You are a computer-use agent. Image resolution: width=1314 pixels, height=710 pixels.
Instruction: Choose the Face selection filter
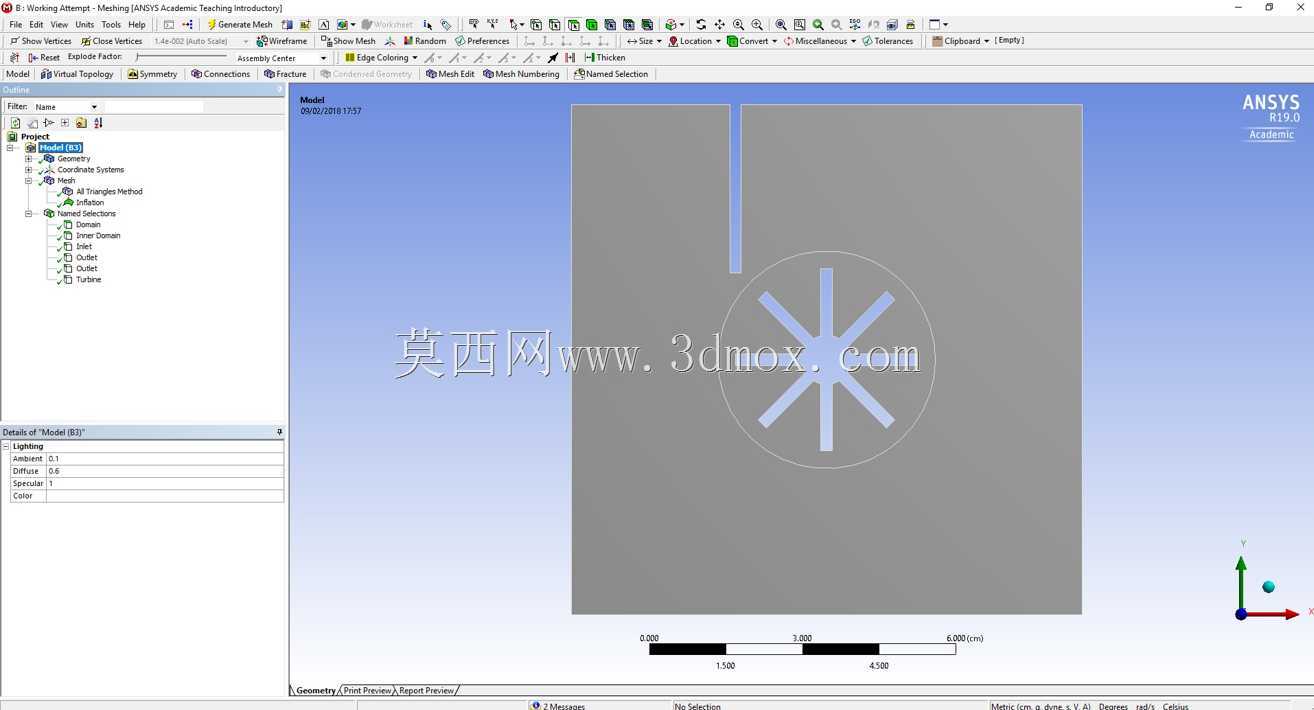(572, 24)
